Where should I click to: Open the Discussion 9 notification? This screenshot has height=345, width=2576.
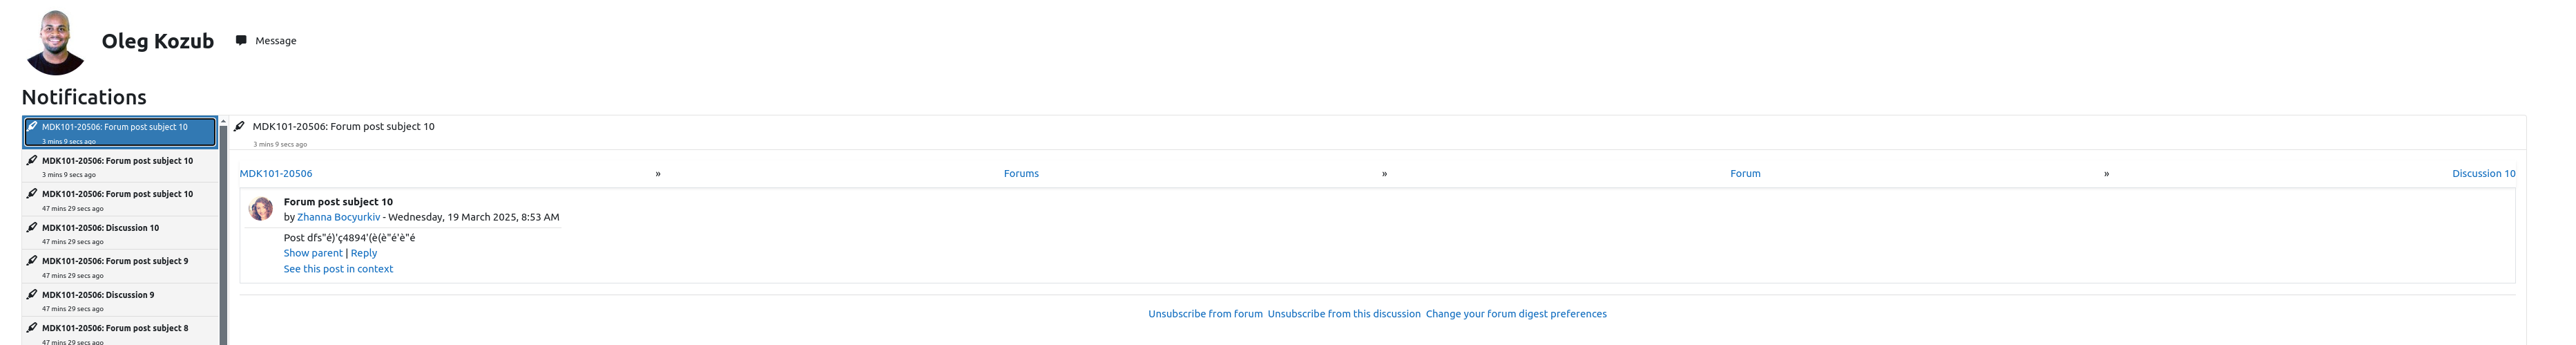click(120, 300)
